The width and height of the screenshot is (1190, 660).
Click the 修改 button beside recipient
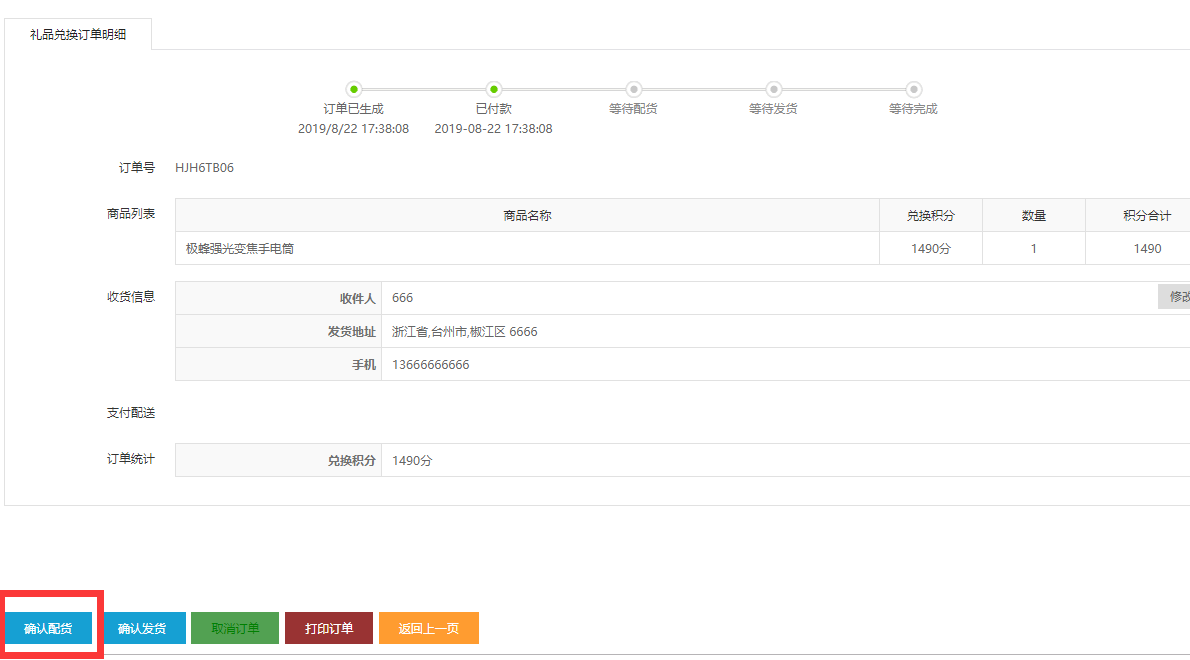click(x=1176, y=297)
